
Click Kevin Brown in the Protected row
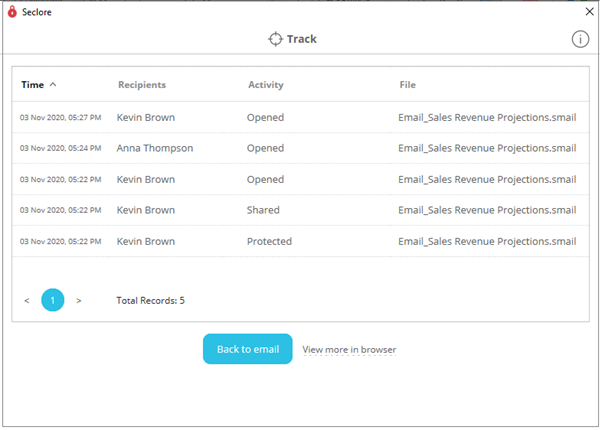(146, 241)
